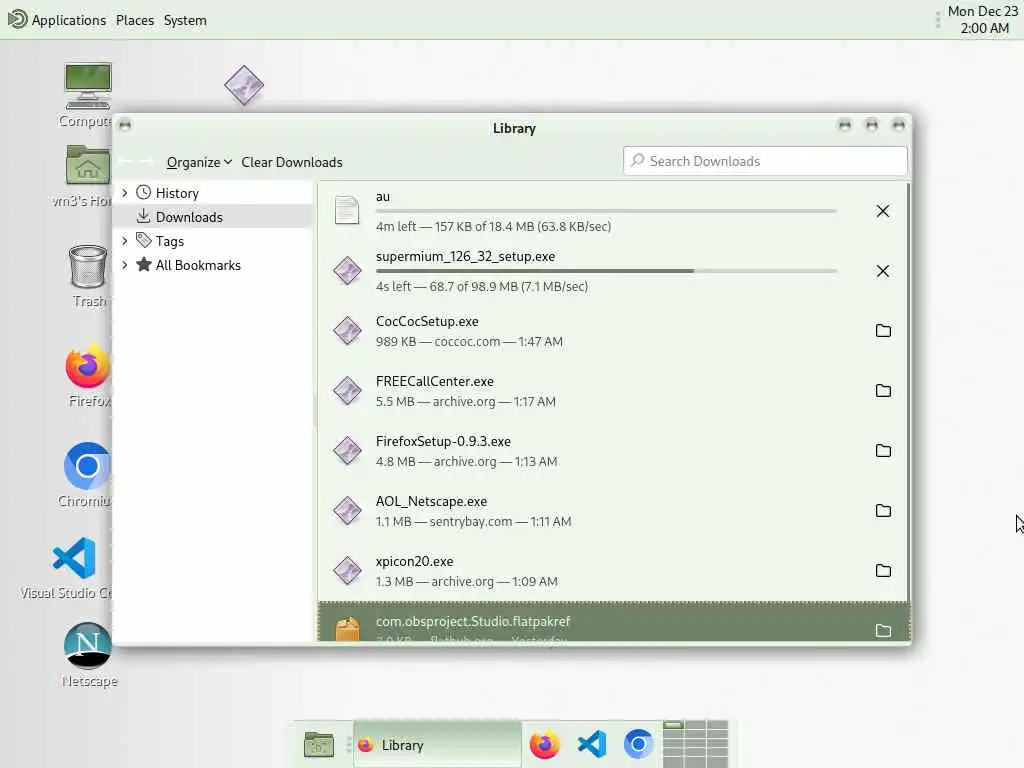Select the com.obsproject.Studio.flatpakref file name

[473, 622]
